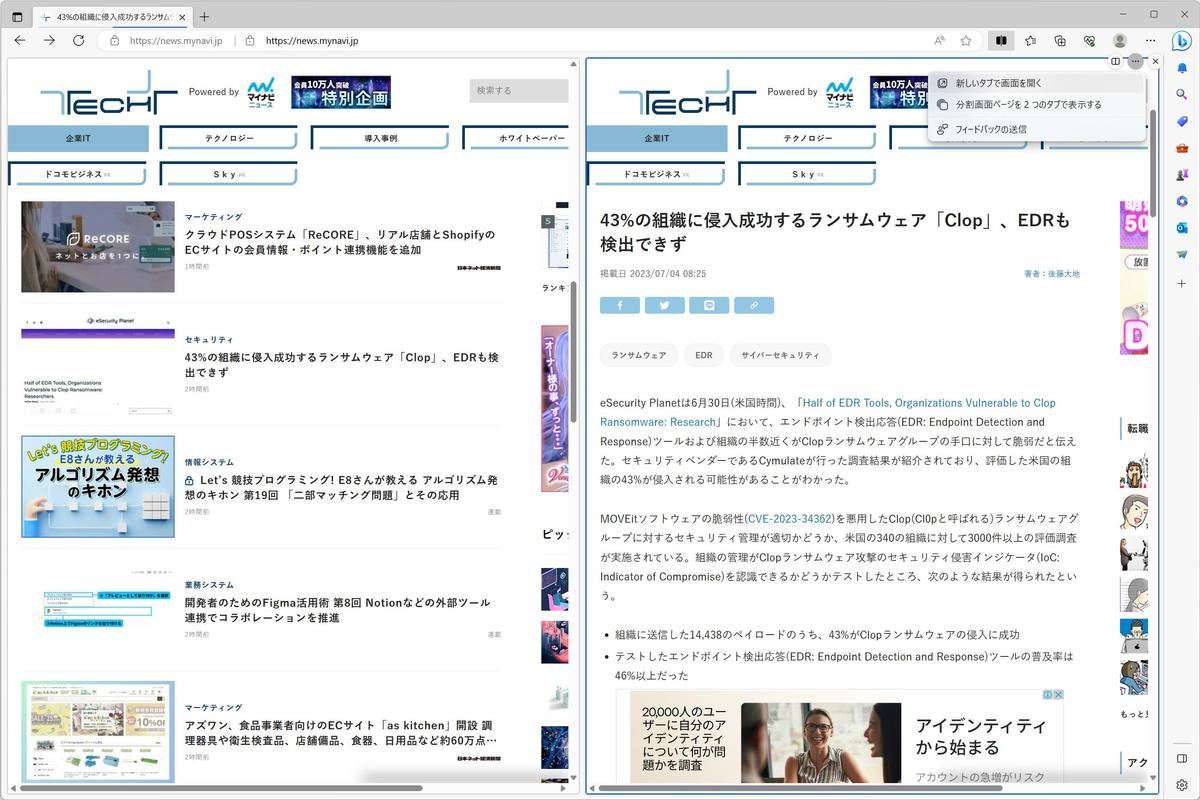Open 導入事例 tab in left pane
The width and height of the screenshot is (1200, 800).
pyautogui.click(x=380, y=138)
